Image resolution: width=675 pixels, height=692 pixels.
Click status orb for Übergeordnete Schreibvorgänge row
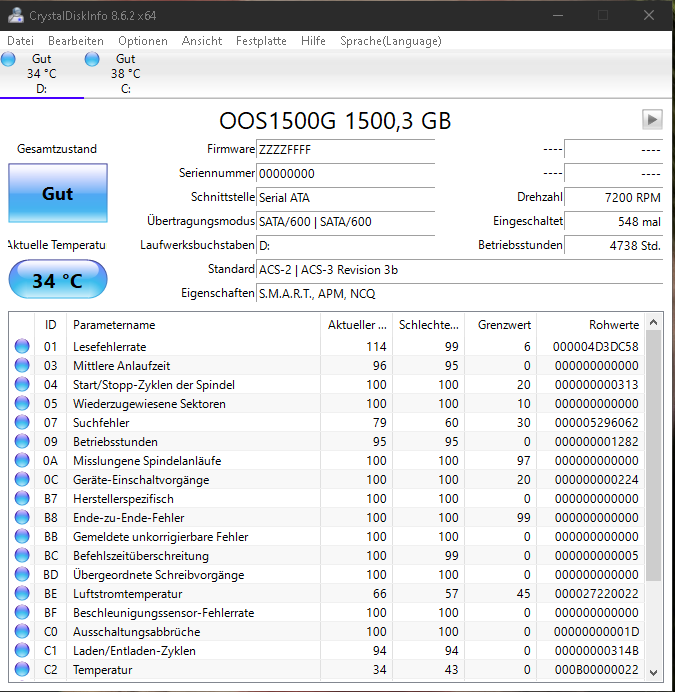click(x=22, y=574)
